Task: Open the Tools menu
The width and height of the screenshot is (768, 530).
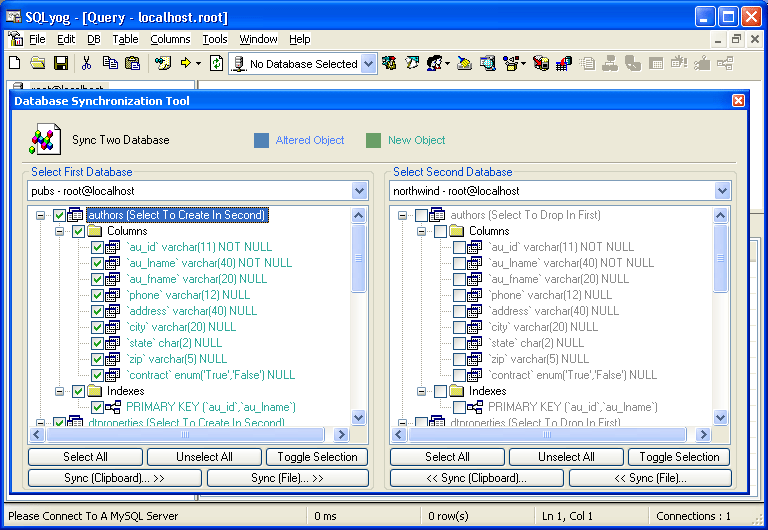Action: 215,39
